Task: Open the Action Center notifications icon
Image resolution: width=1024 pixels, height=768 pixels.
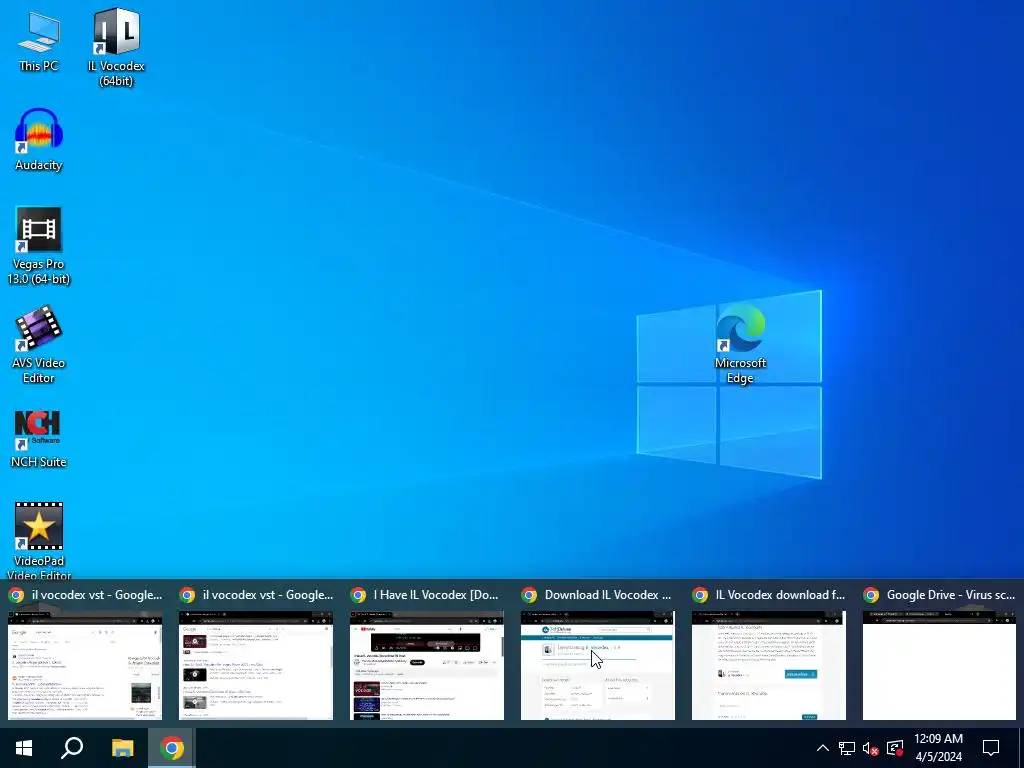Action: (991, 748)
